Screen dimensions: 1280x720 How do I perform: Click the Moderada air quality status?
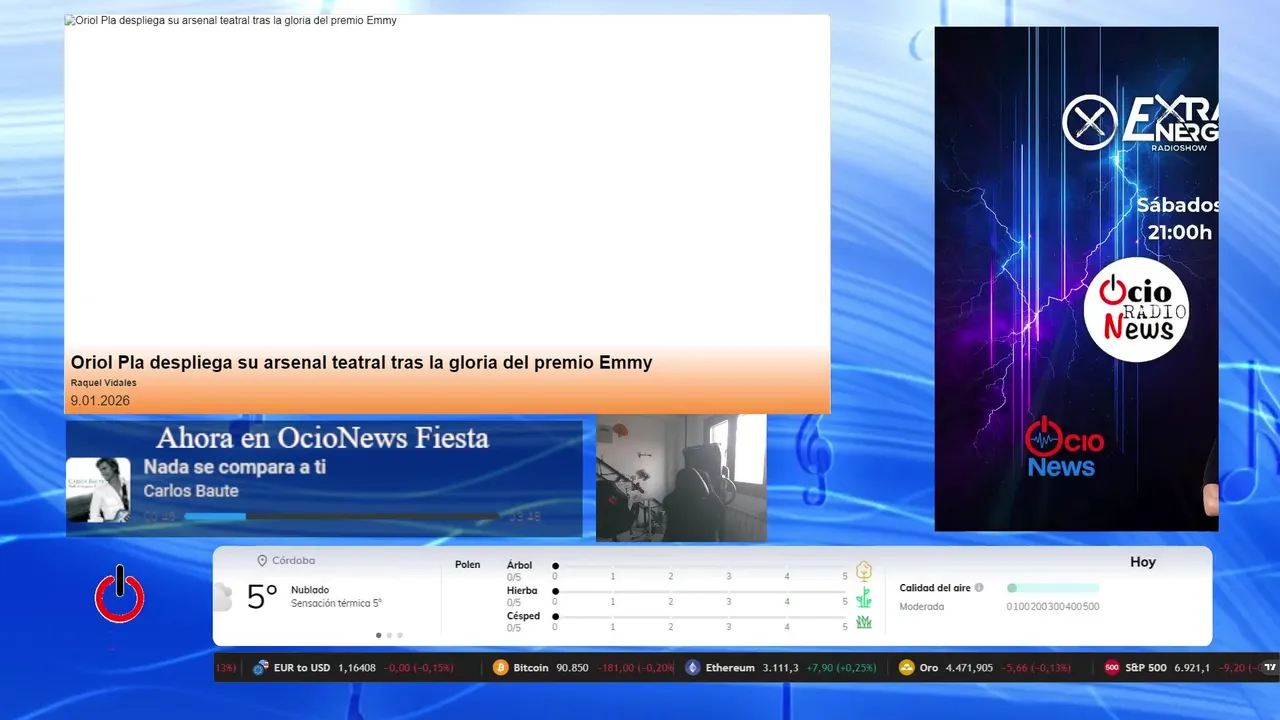point(921,606)
